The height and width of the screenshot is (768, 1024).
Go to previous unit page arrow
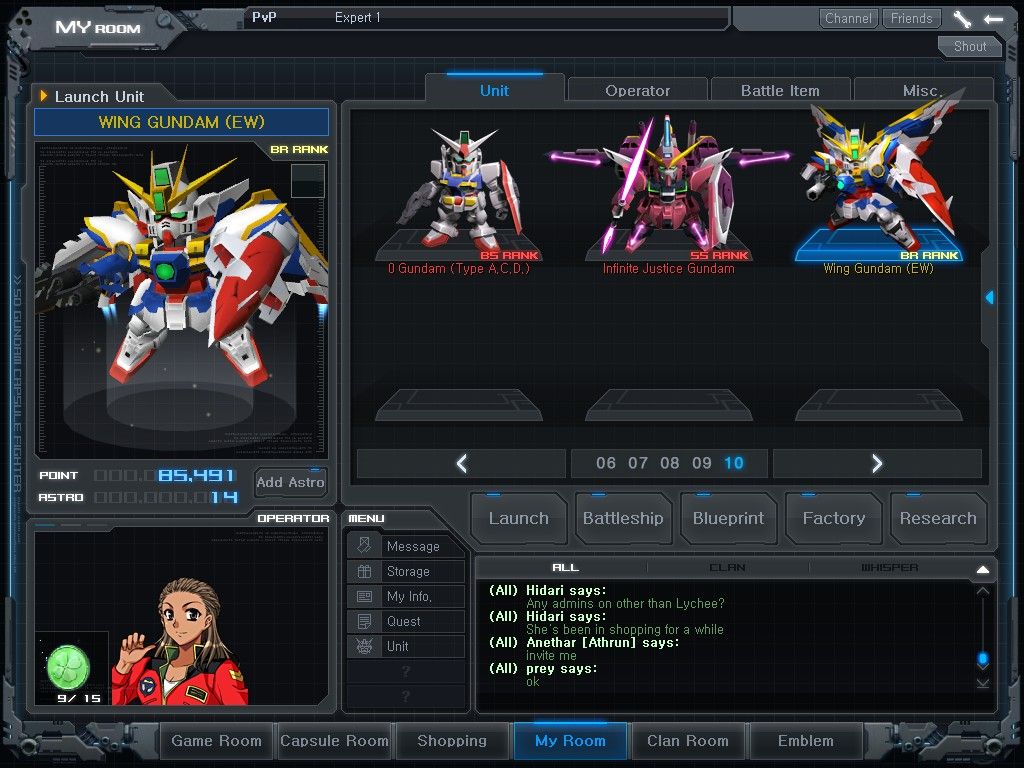click(462, 463)
